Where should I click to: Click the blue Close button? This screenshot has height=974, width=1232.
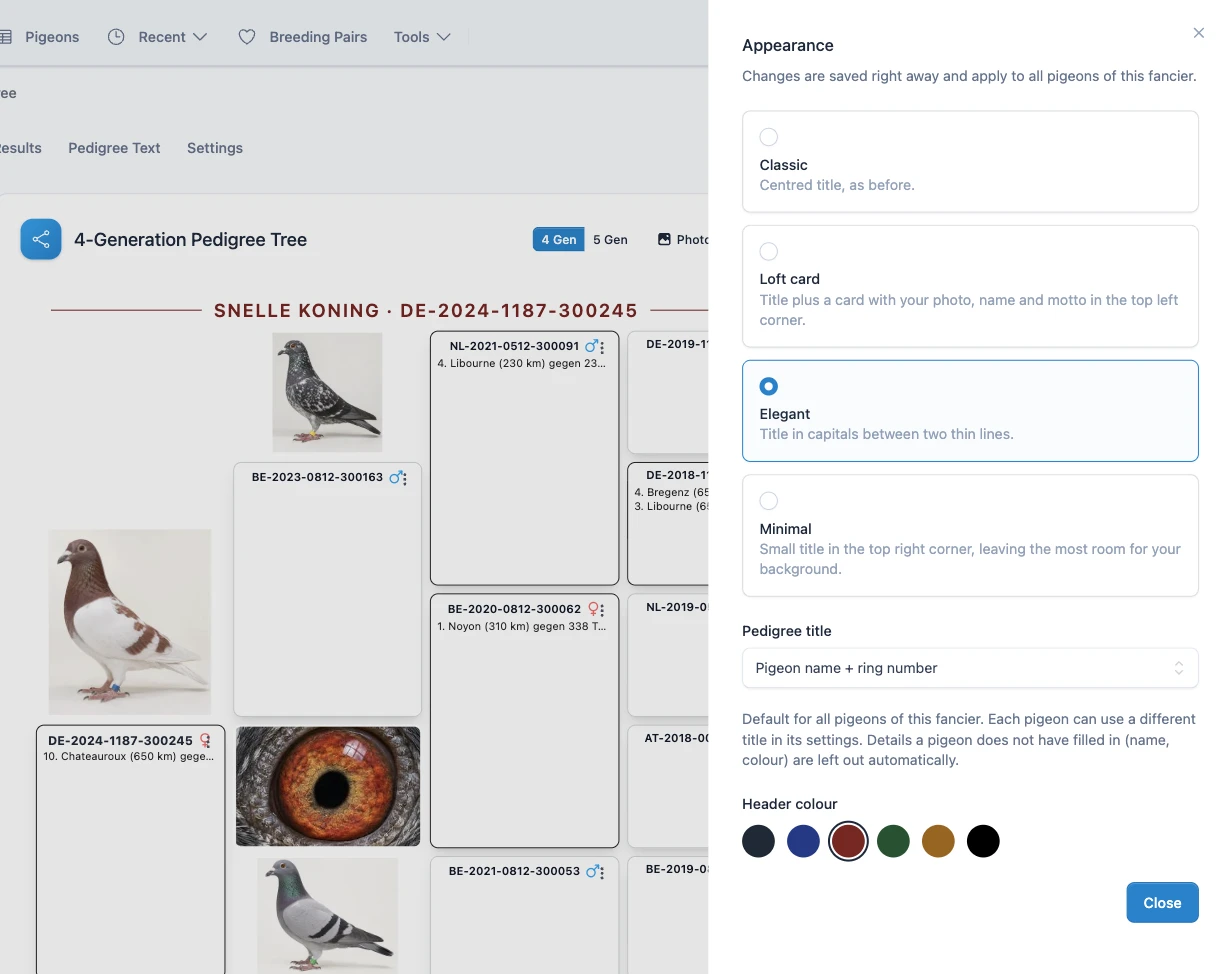pyautogui.click(x=1162, y=903)
